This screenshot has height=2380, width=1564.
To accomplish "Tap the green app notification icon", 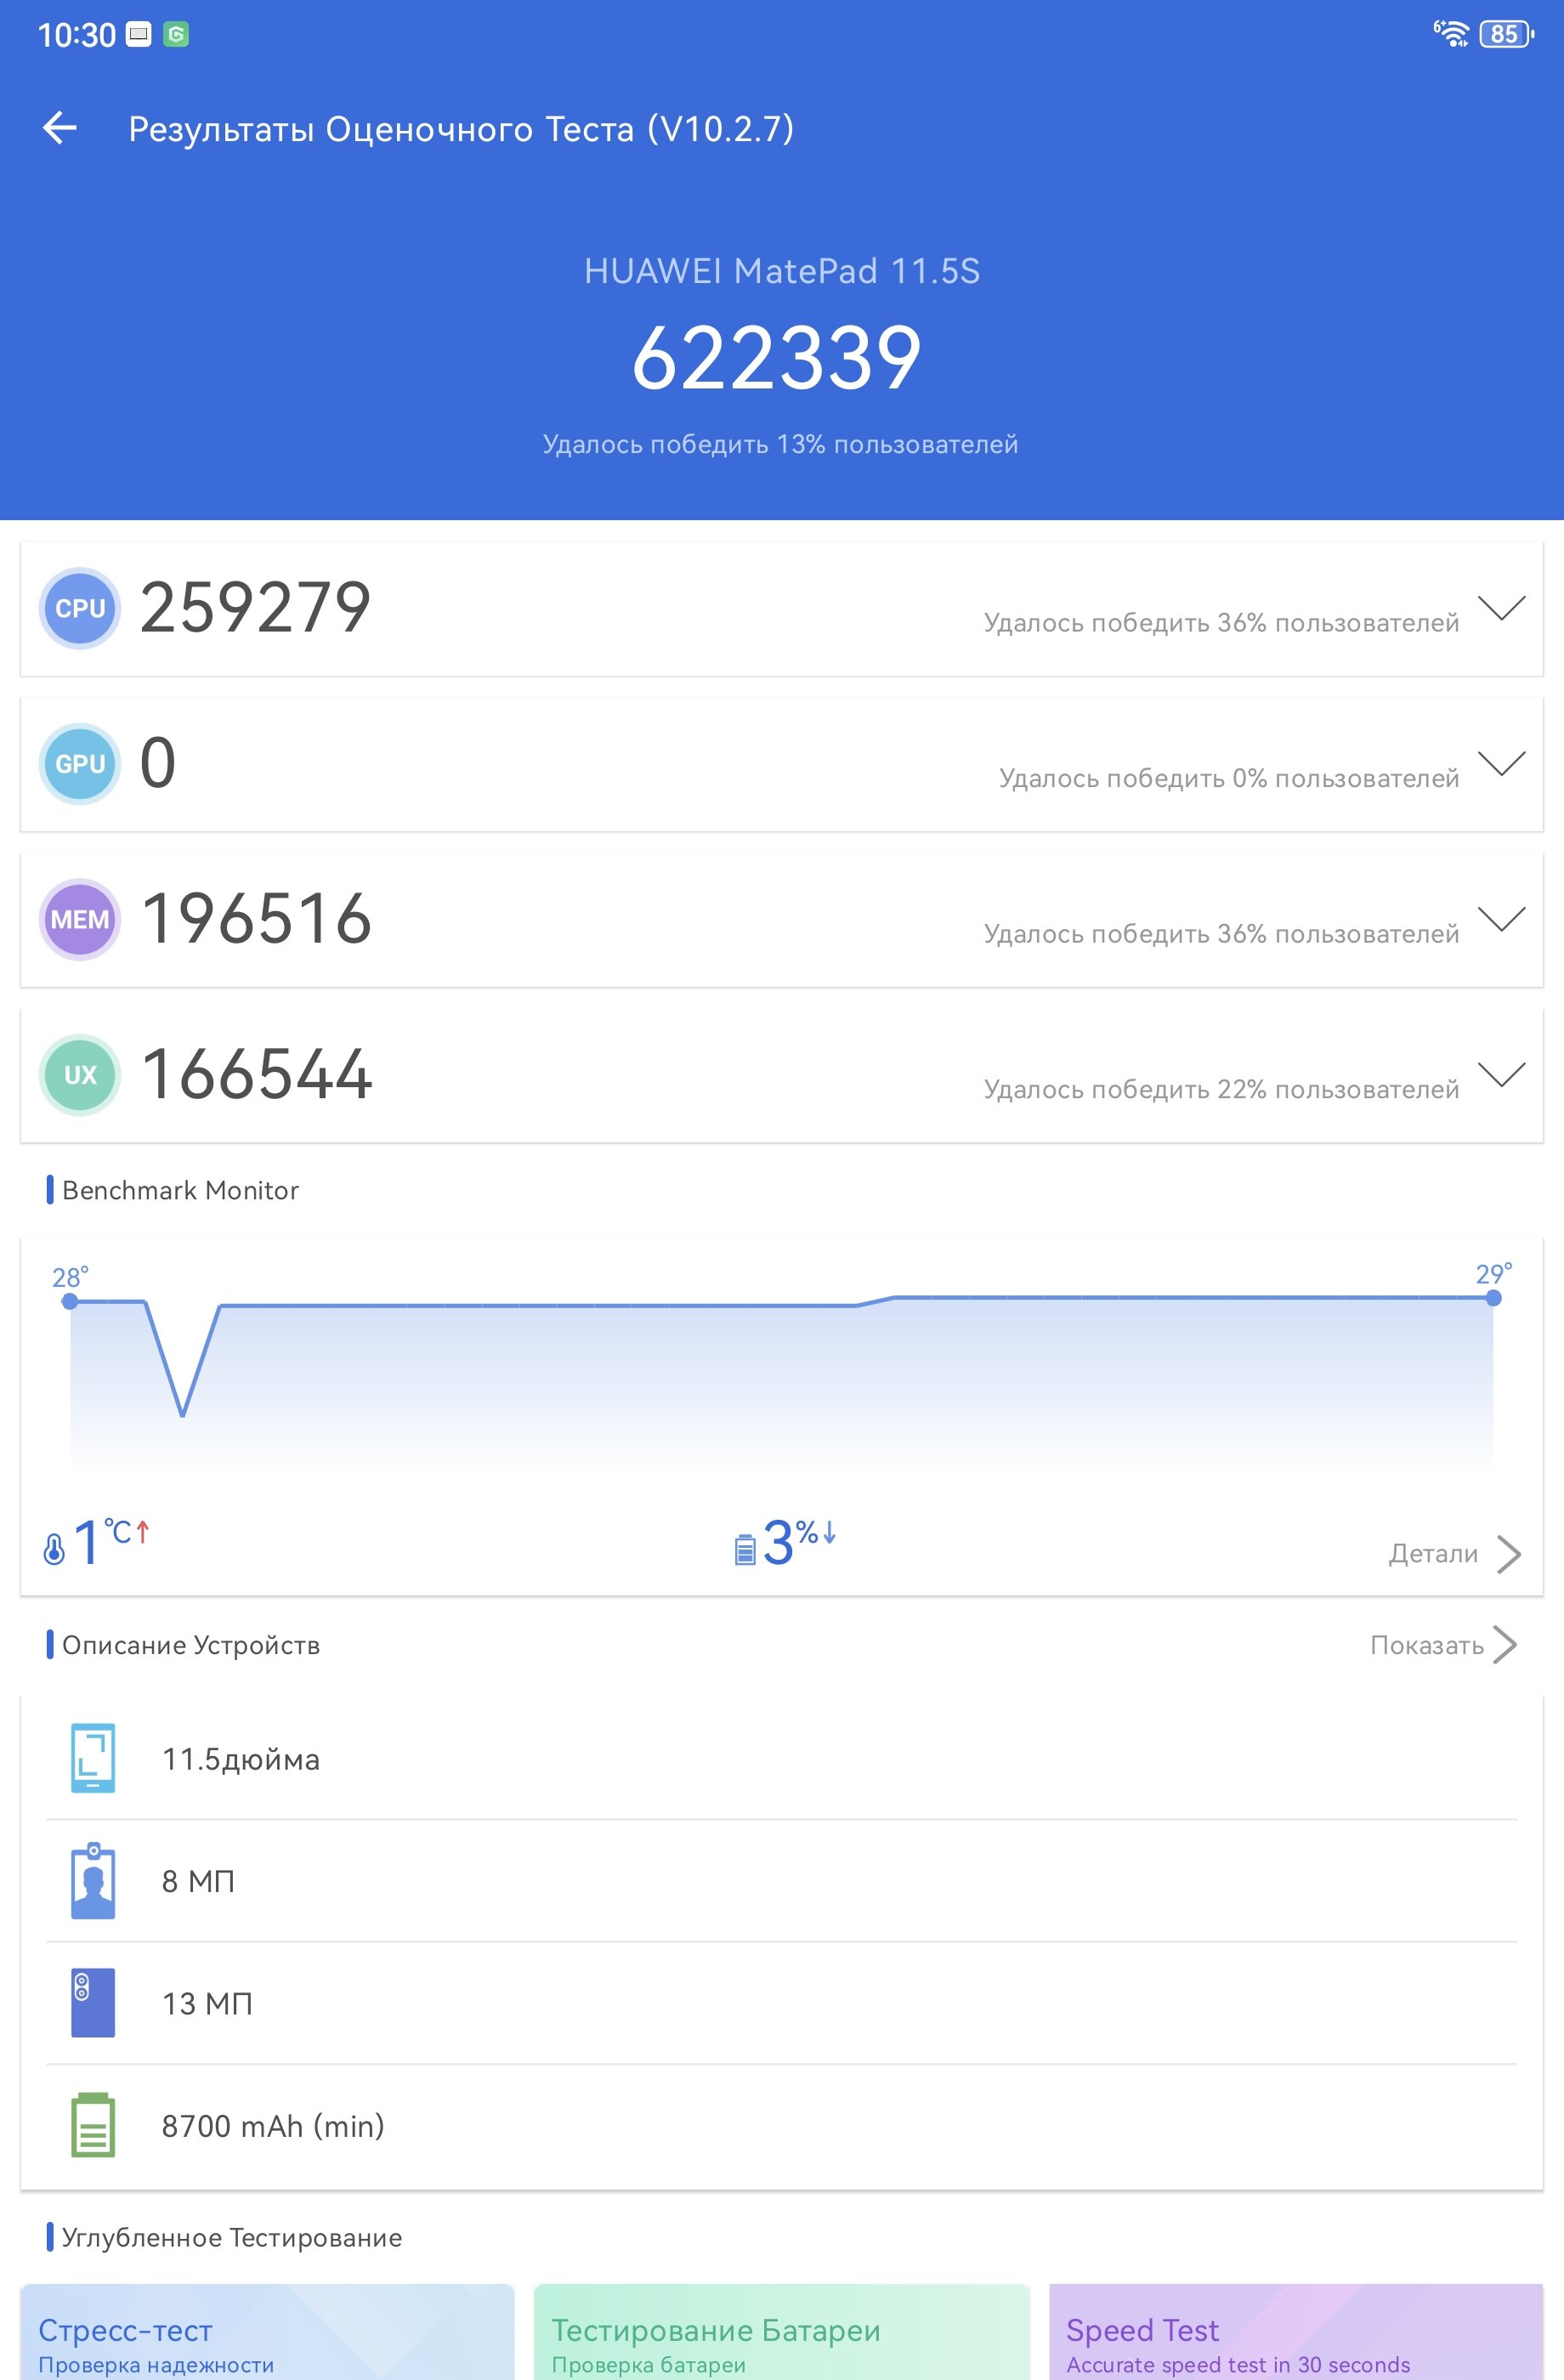I will coord(176,35).
